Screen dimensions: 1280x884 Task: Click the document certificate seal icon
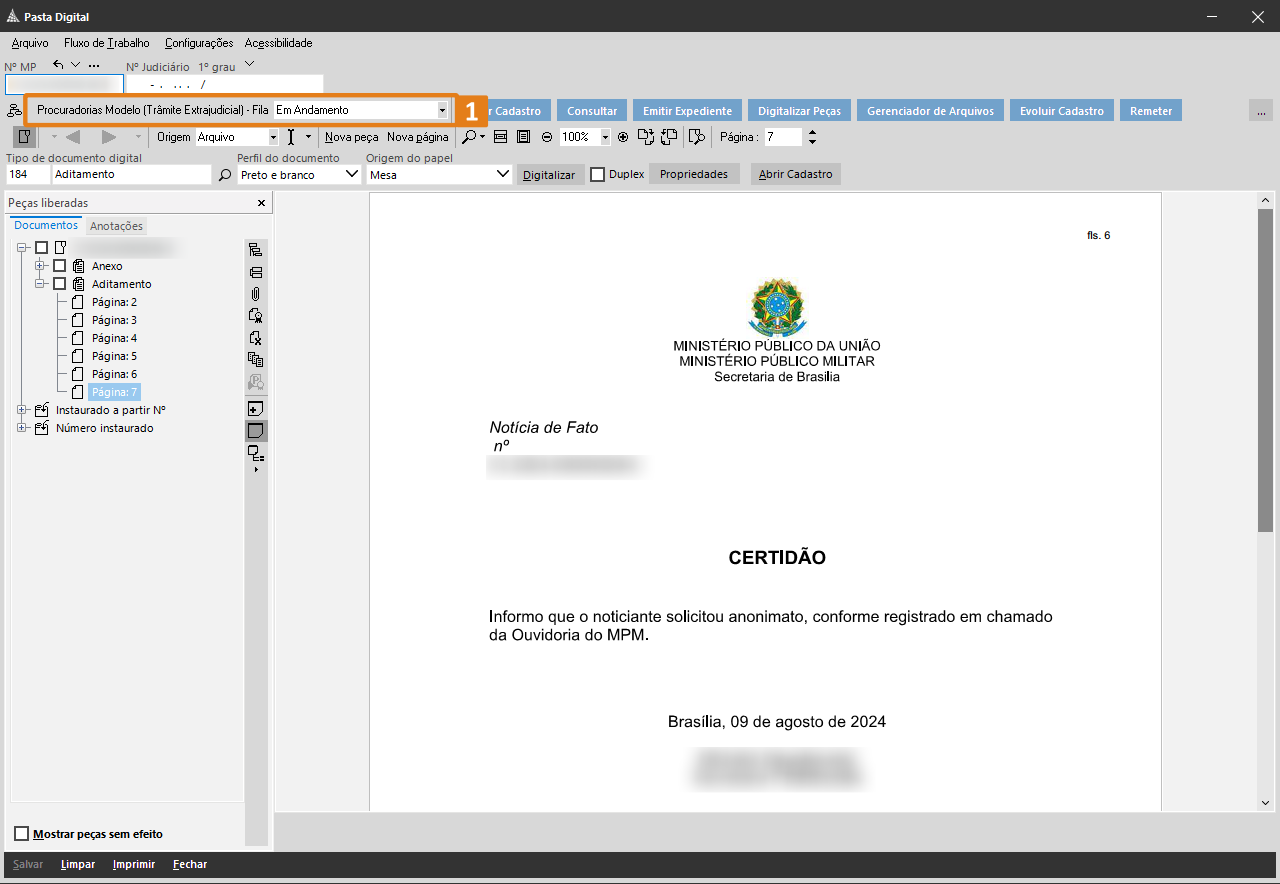(256, 316)
